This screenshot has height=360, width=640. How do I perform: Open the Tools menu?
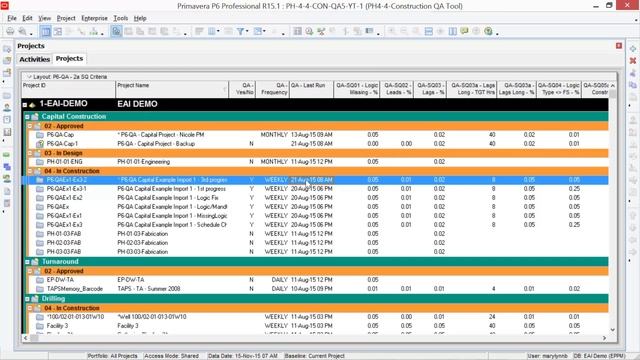(120, 18)
